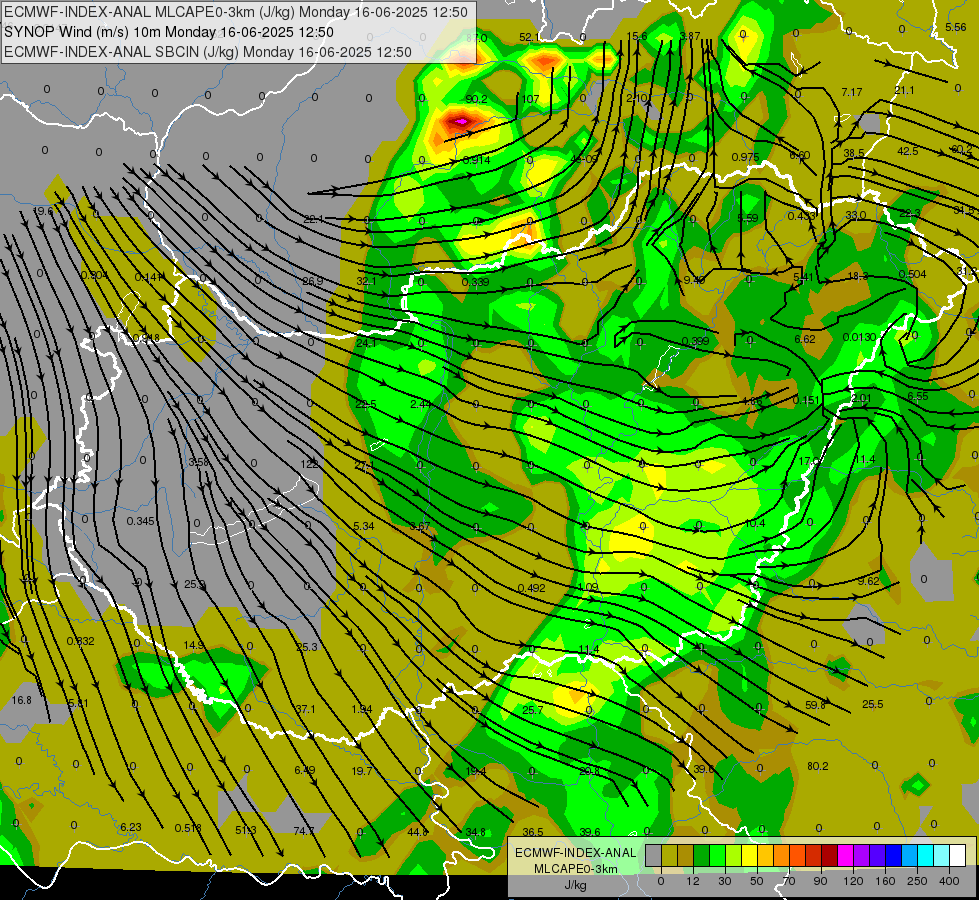Click the map value 0.492
979x900 pixels.
tap(531, 588)
